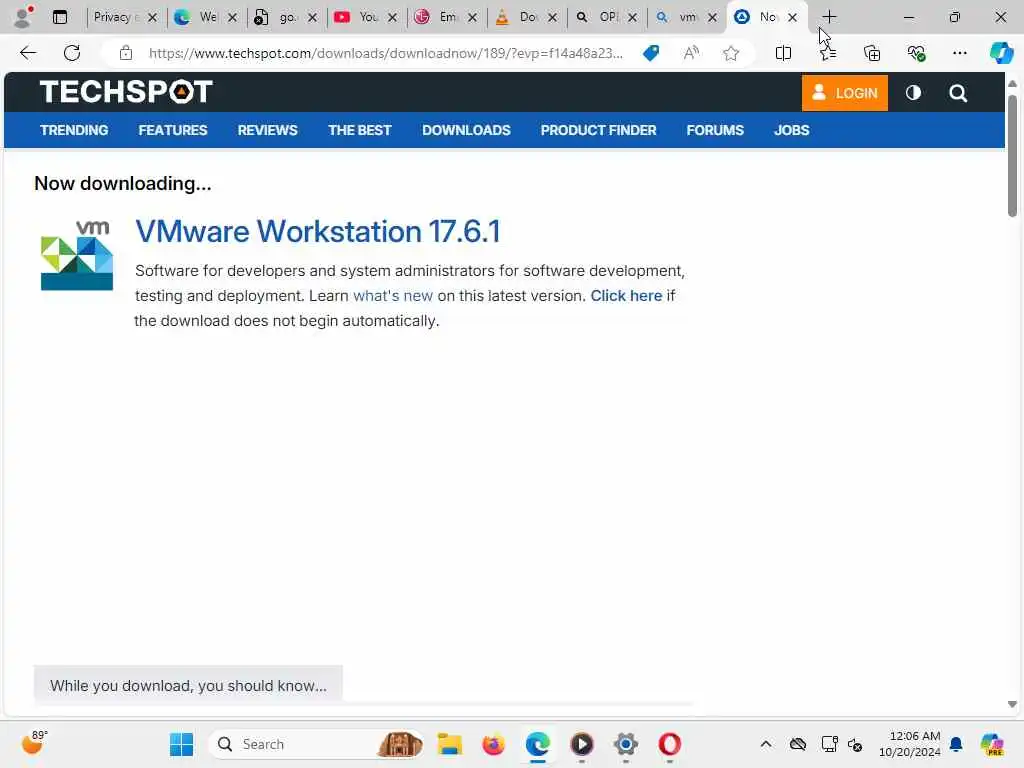The width and height of the screenshot is (1024, 768).
Task: Open the DOWNLOADS section
Action: [x=466, y=130]
